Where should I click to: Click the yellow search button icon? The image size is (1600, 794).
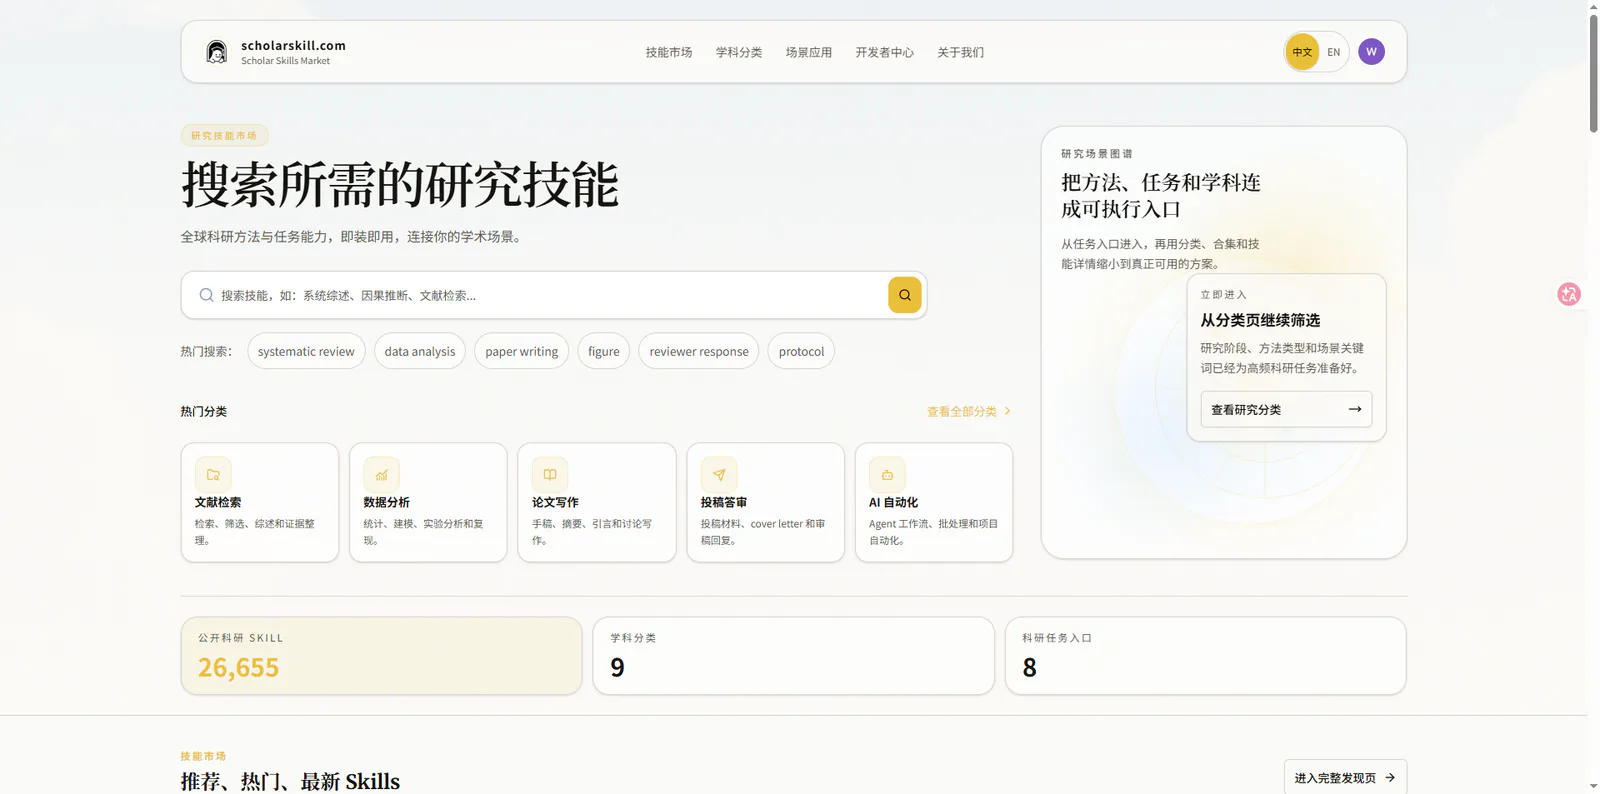[x=904, y=295]
